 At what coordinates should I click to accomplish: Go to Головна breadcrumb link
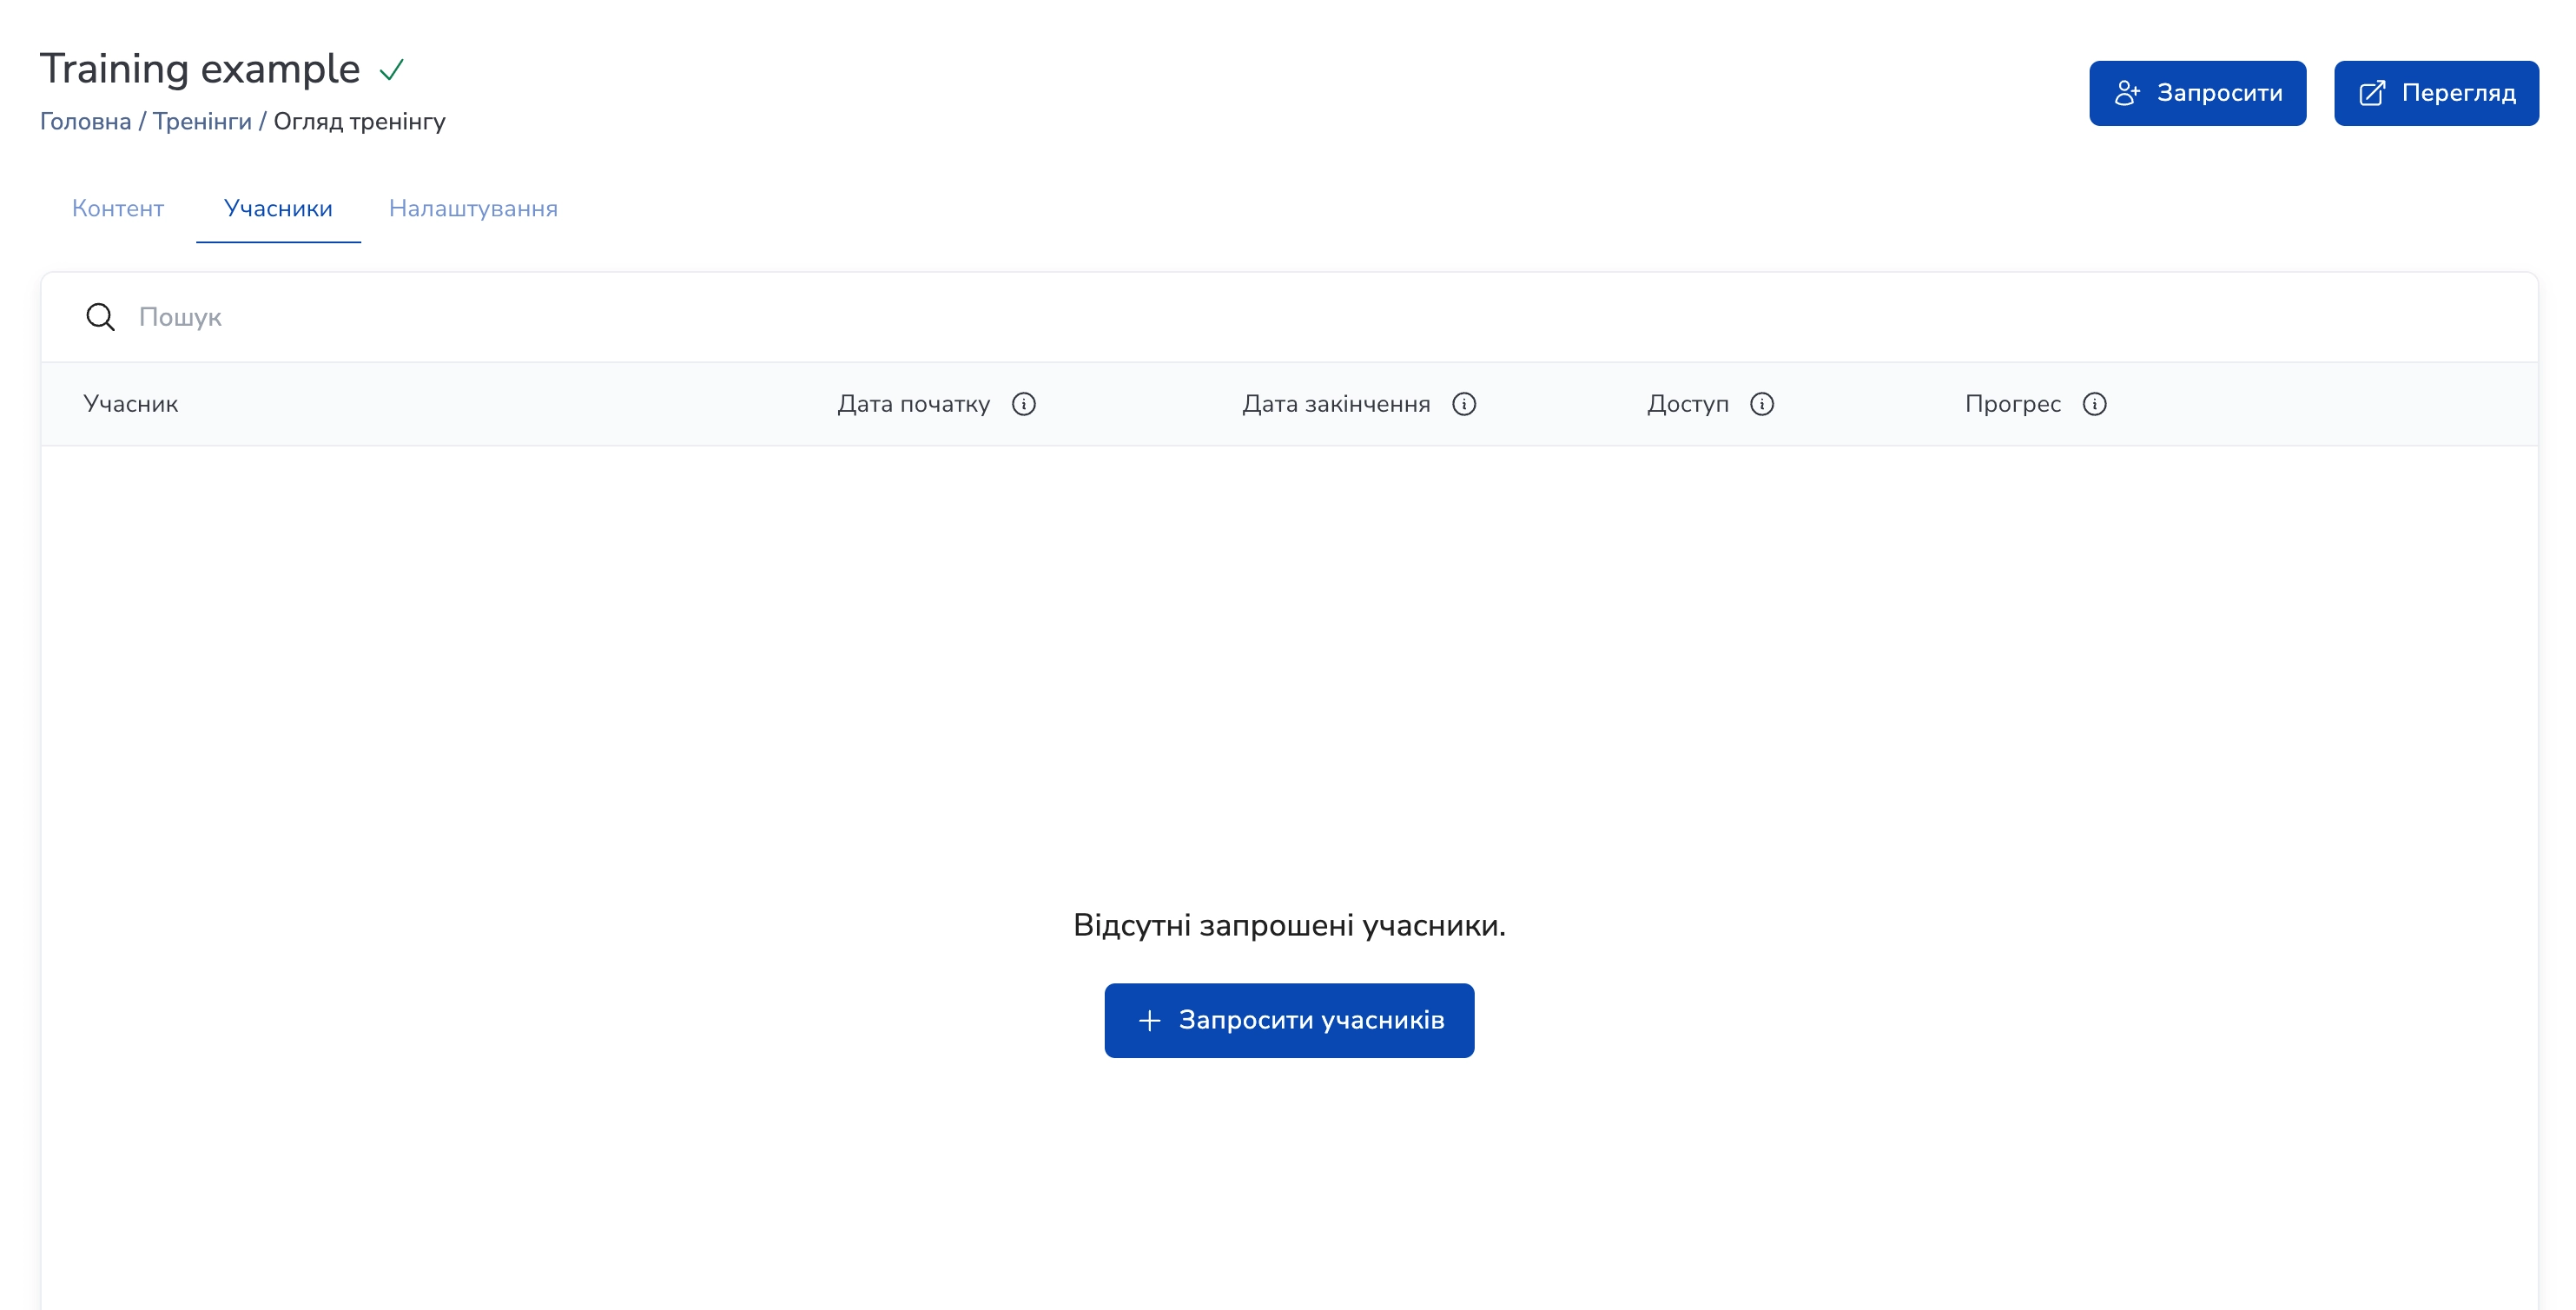click(85, 121)
